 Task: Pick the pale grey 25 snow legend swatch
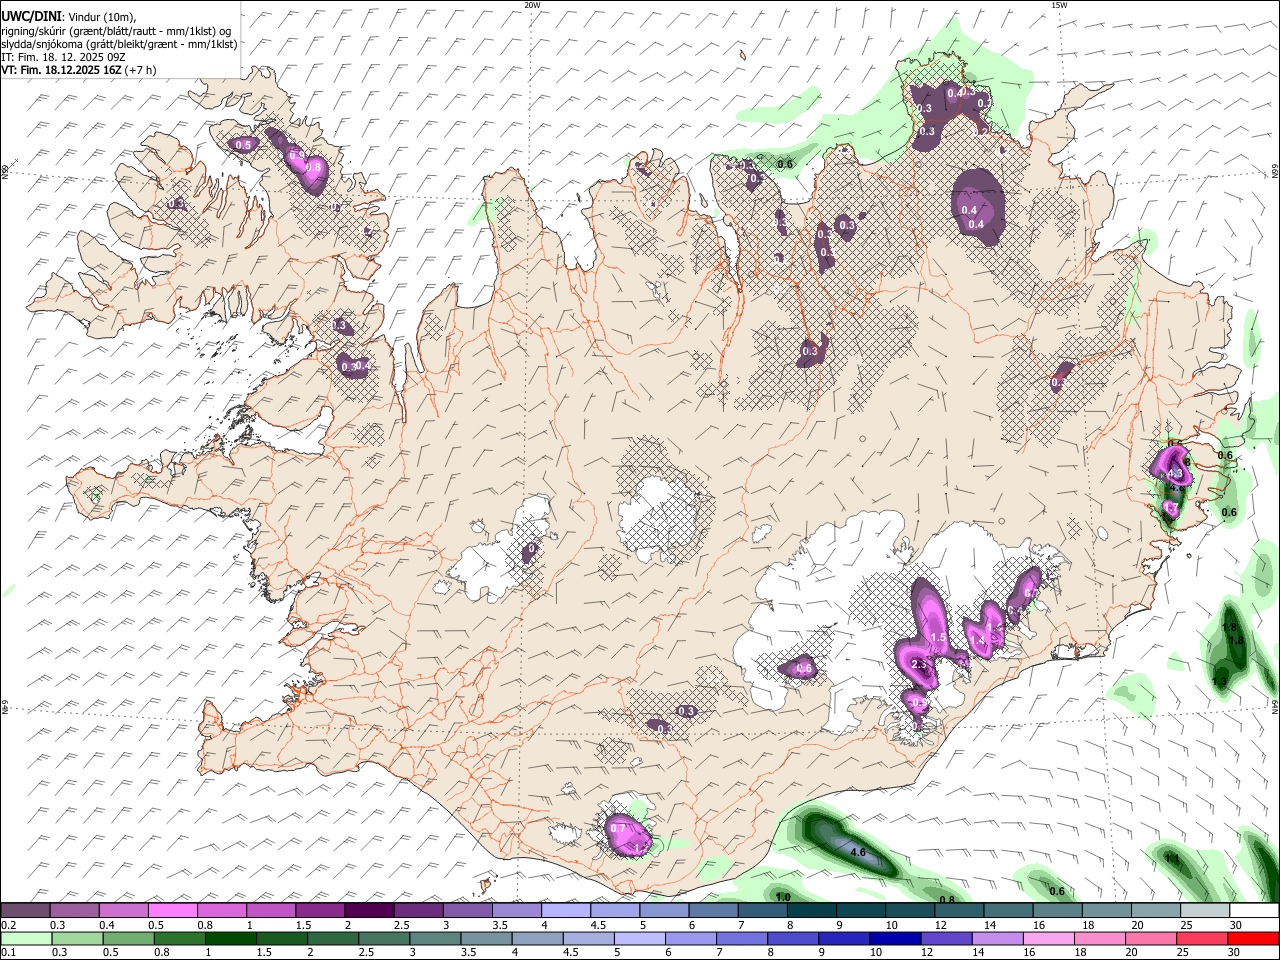pyautogui.click(x=1204, y=911)
